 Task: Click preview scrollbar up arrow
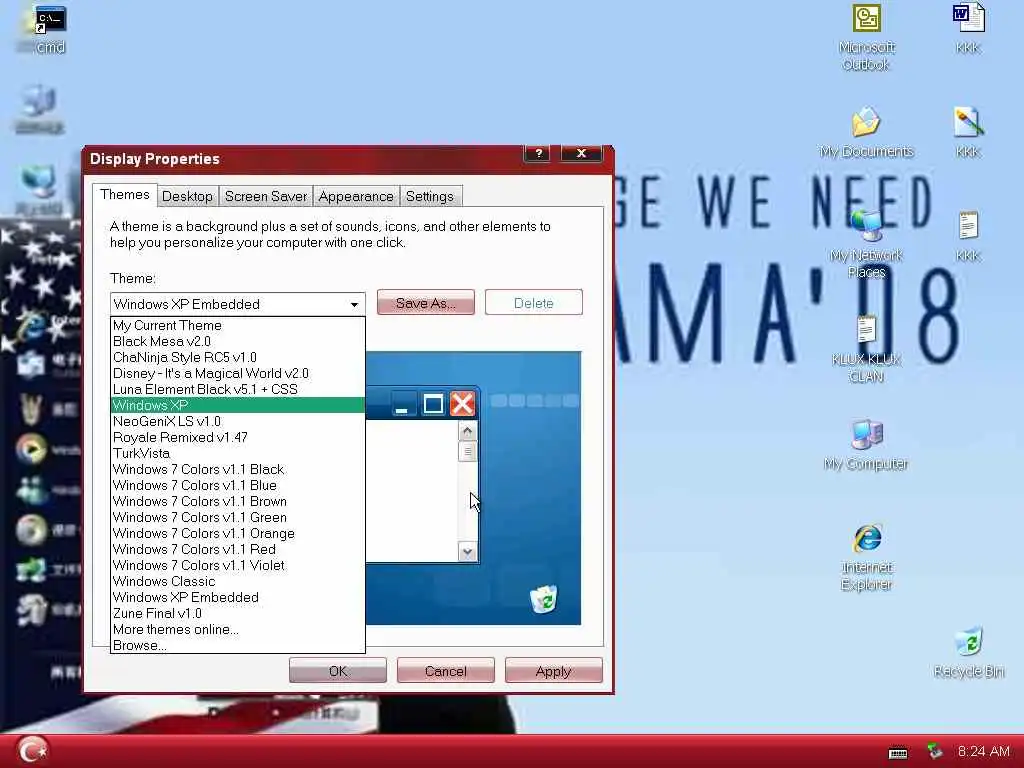[x=467, y=431]
